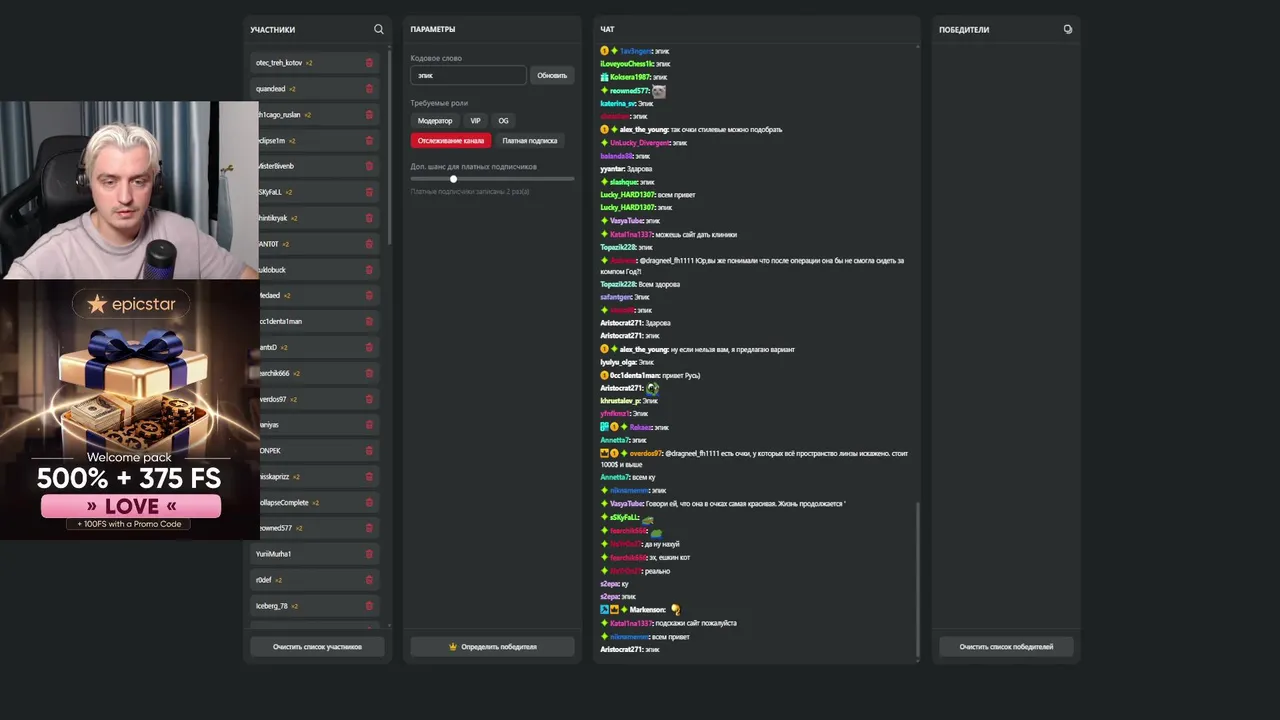Delete the aniyas row's trash icon
This screenshot has width=1280, height=720.
pyautogui.click(x=369, y=425)
